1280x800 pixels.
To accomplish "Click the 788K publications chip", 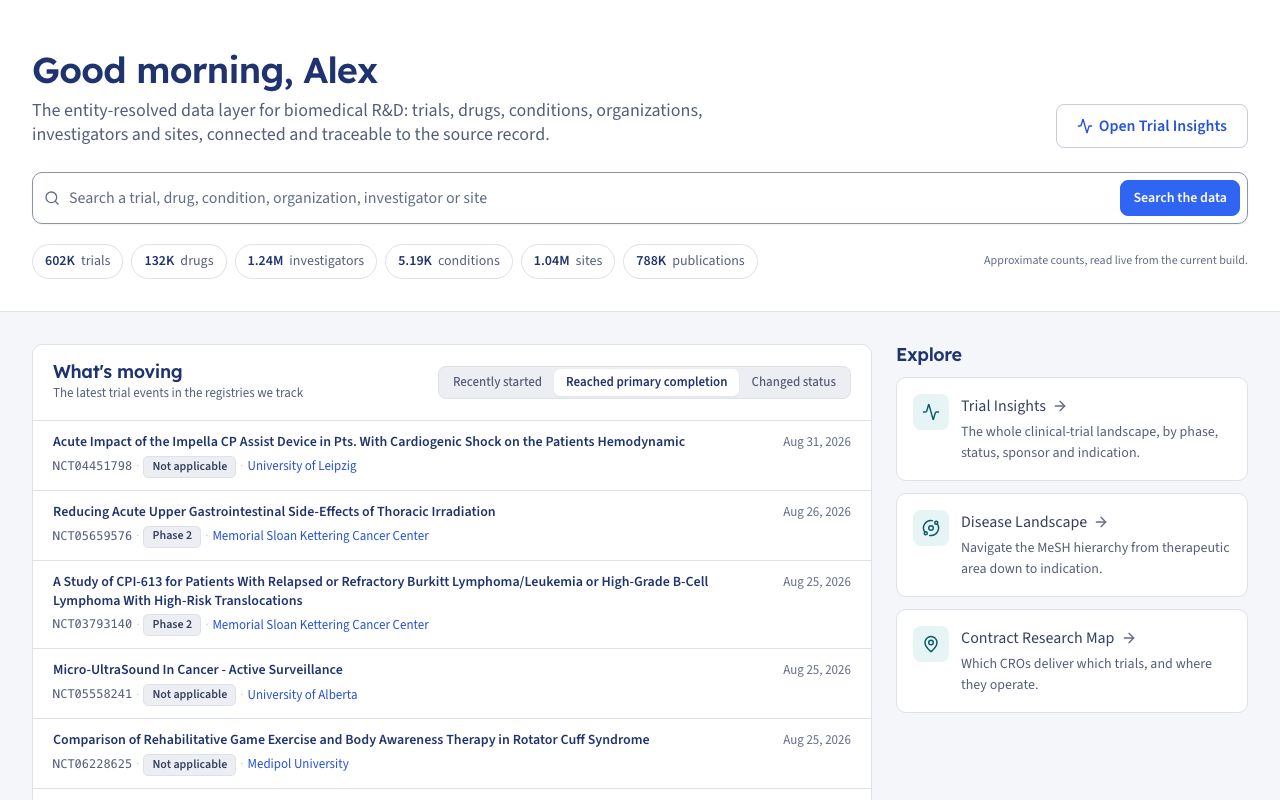I will pos(690,261).
